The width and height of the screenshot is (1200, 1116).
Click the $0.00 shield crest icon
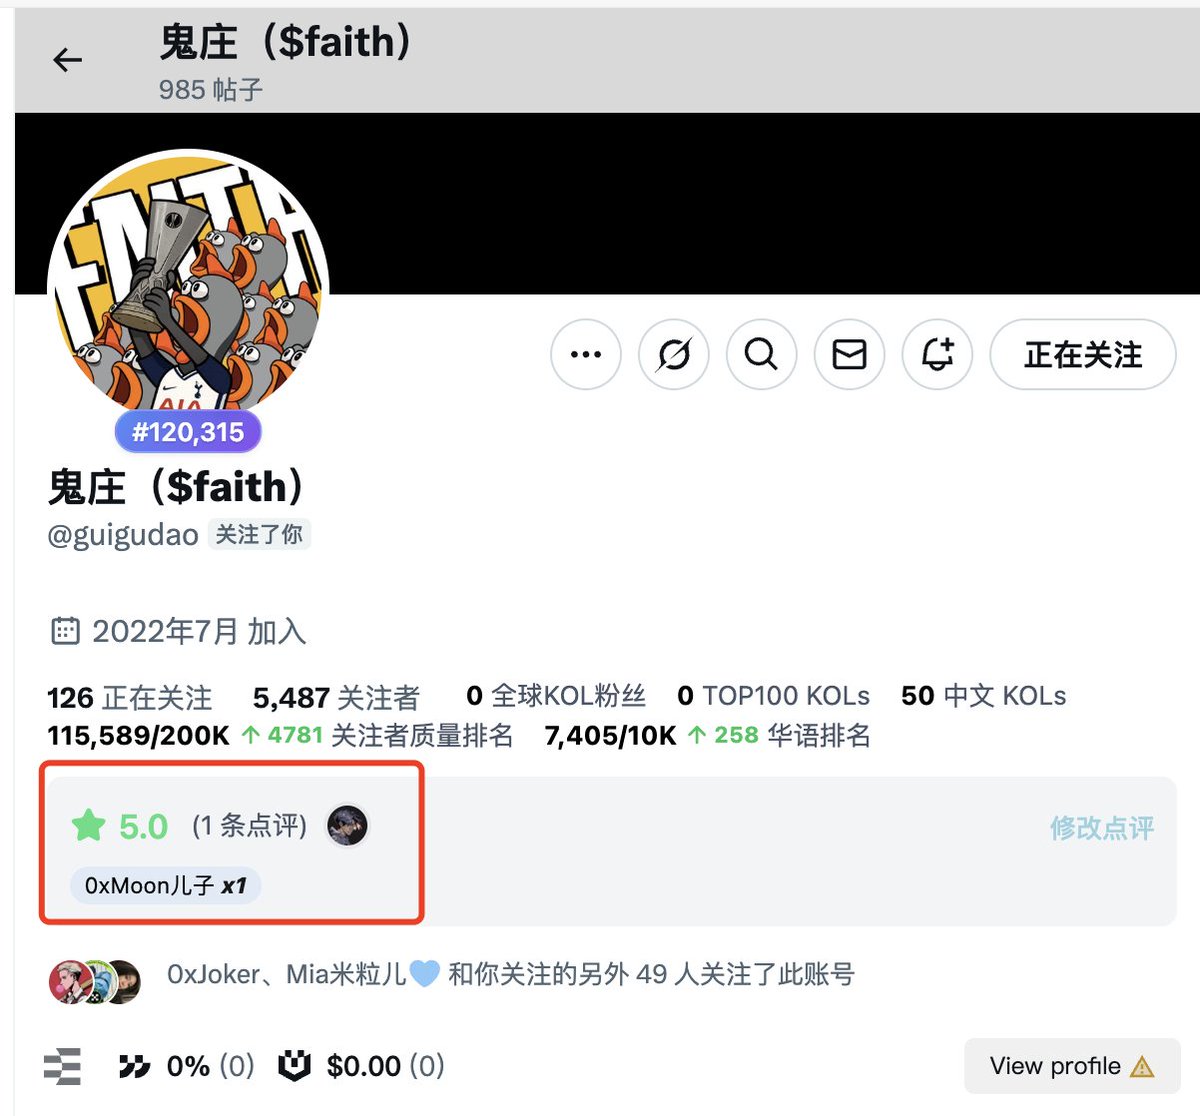coord(294,1066)
